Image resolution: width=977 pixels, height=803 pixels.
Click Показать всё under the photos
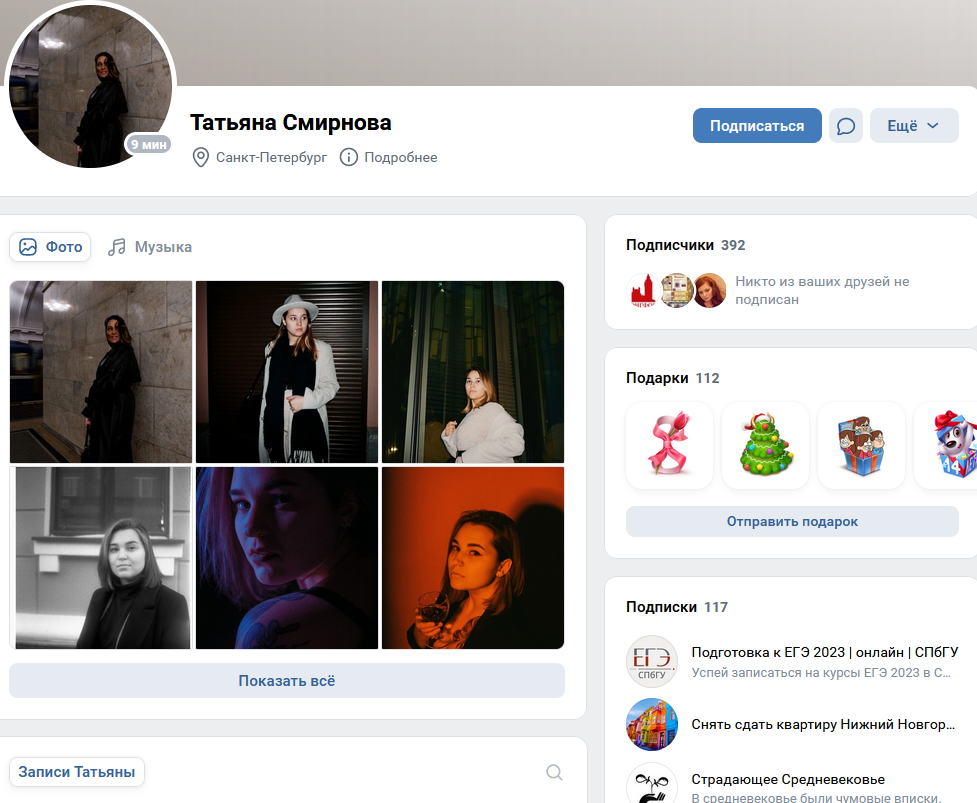(x=287, y=681)
